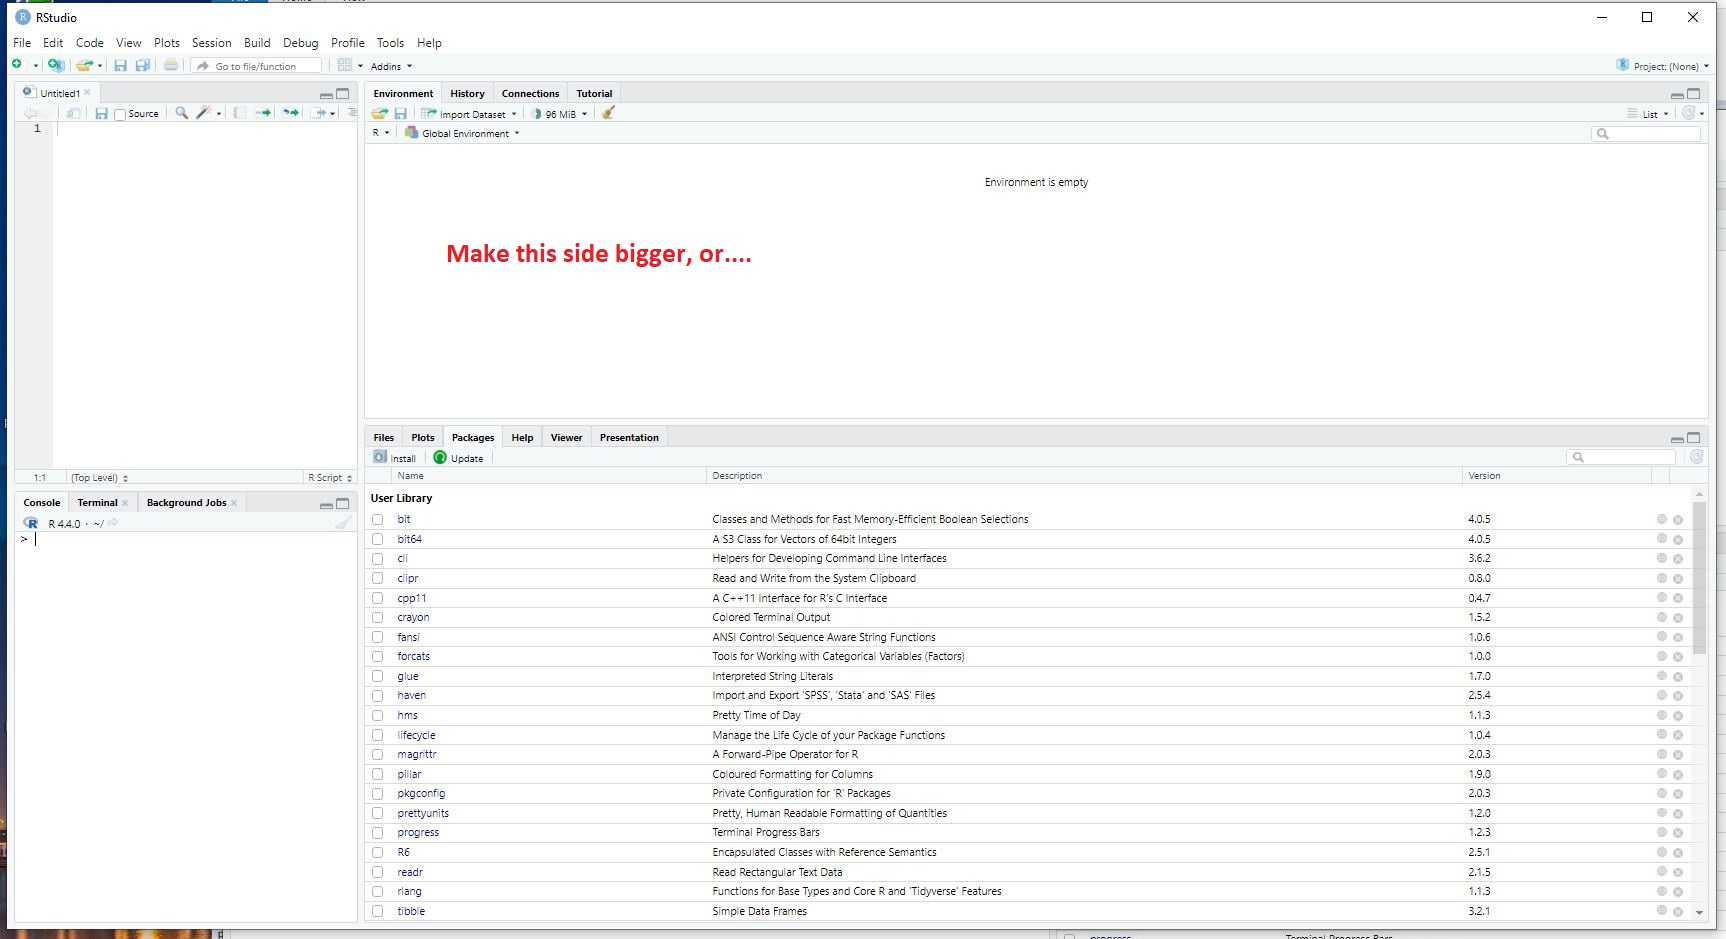Open the Addins dropdown menu
Screen dimensions: 1726x939
click(x=391, y=67)
